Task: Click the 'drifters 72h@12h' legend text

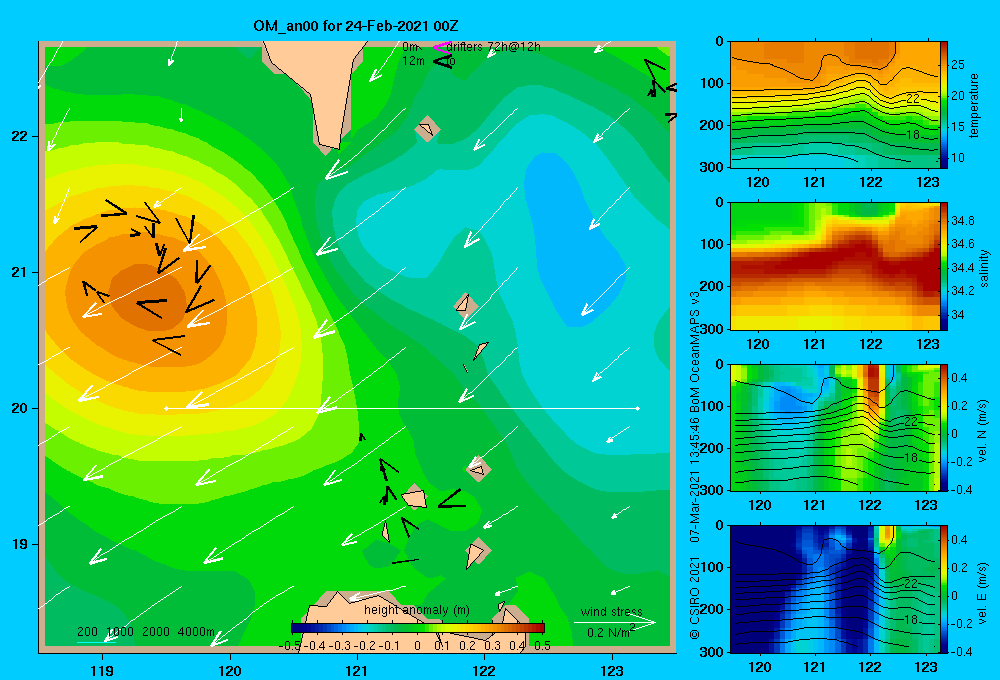Action: [x=494, y=47]
